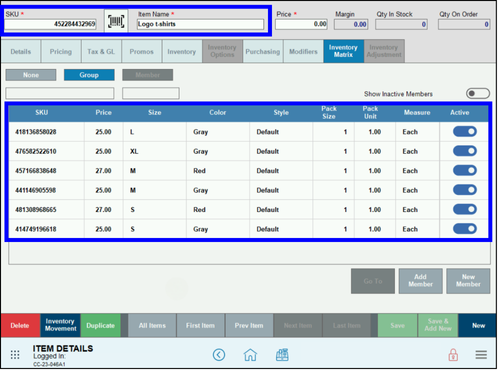The height and width of the screenshot is (370, 498).
Task: Switch to the Pricing tab
Action: click(x=61, y=51)
